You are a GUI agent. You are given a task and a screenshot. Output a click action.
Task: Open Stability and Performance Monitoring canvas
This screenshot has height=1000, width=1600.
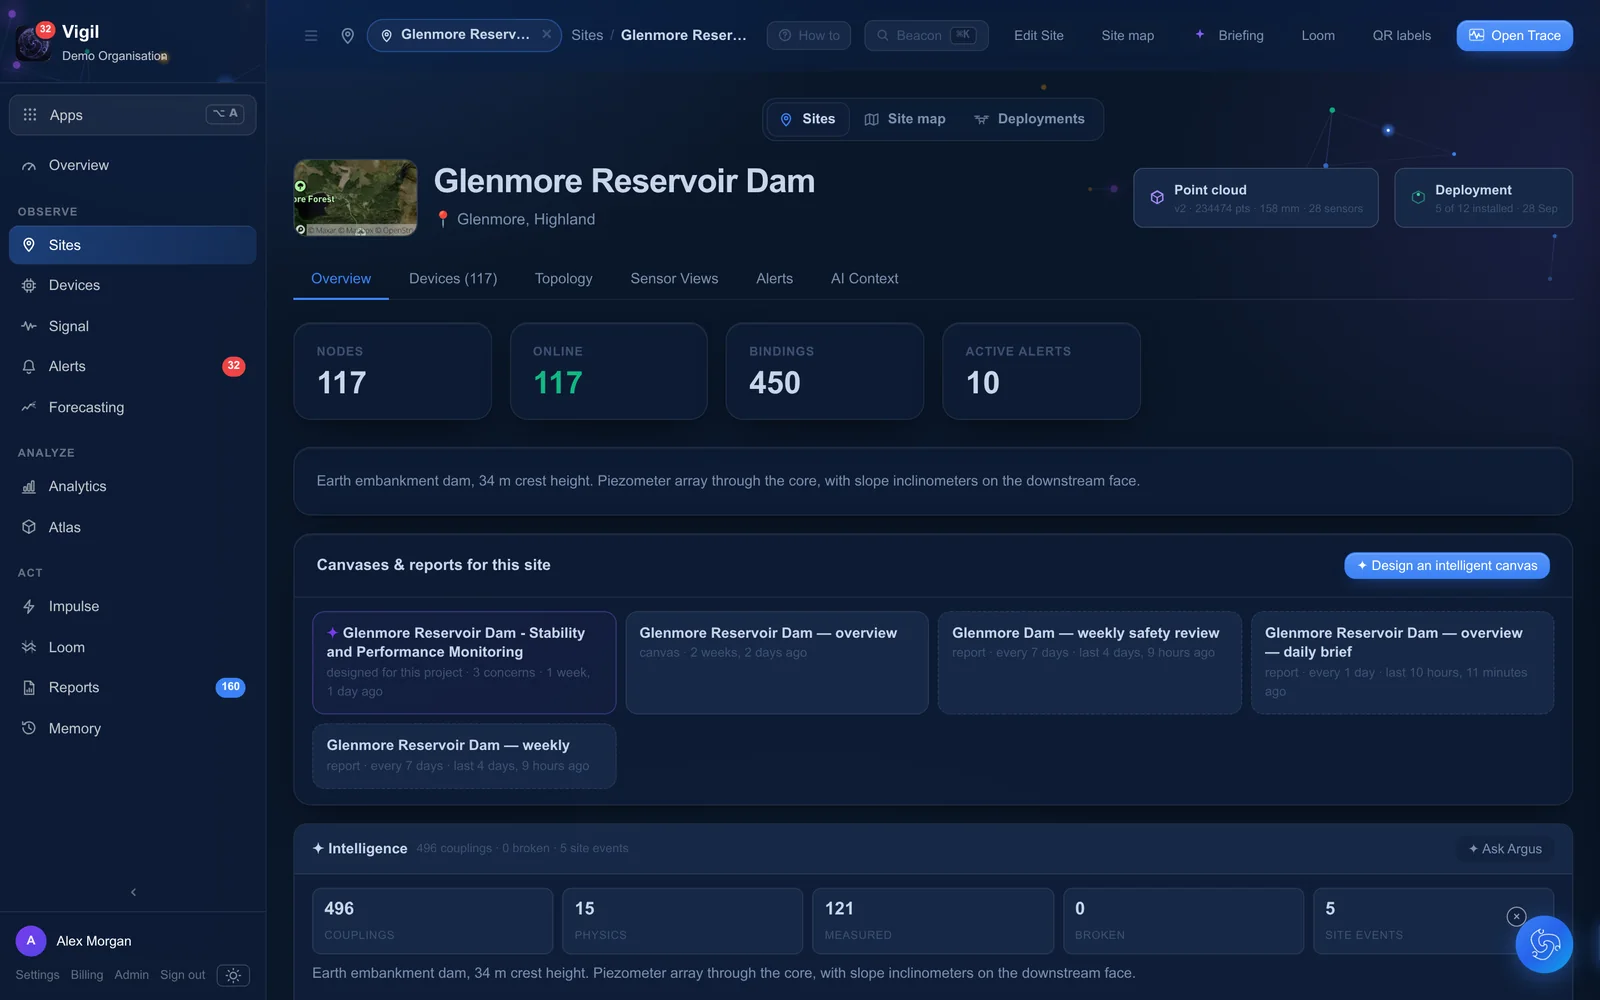pyautogui.click(x=464, y=662)
